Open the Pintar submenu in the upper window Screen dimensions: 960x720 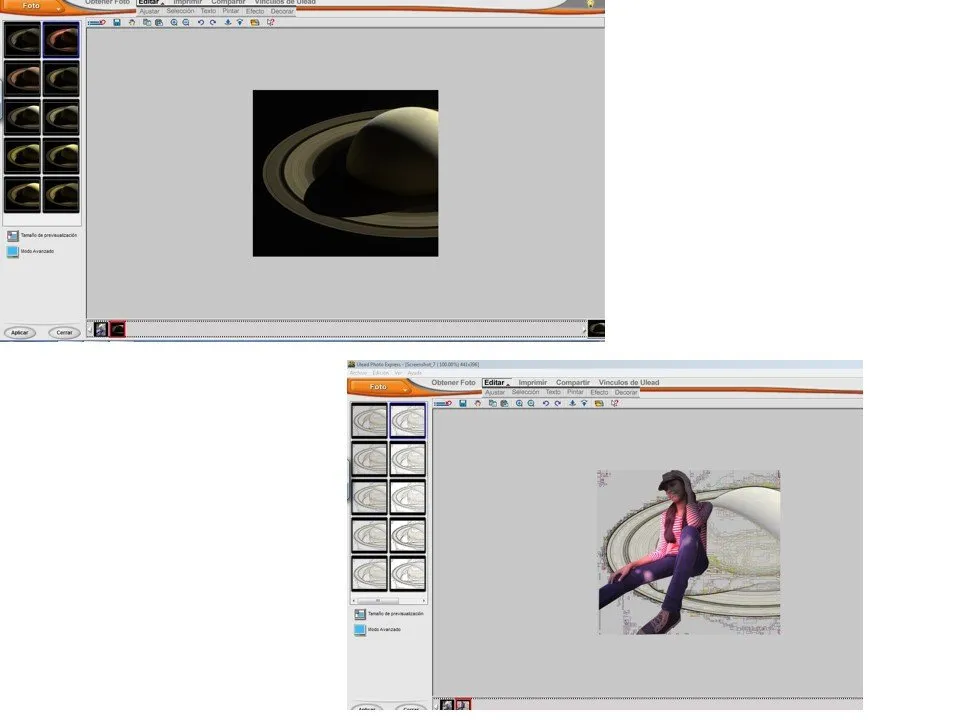coord(231,12)
